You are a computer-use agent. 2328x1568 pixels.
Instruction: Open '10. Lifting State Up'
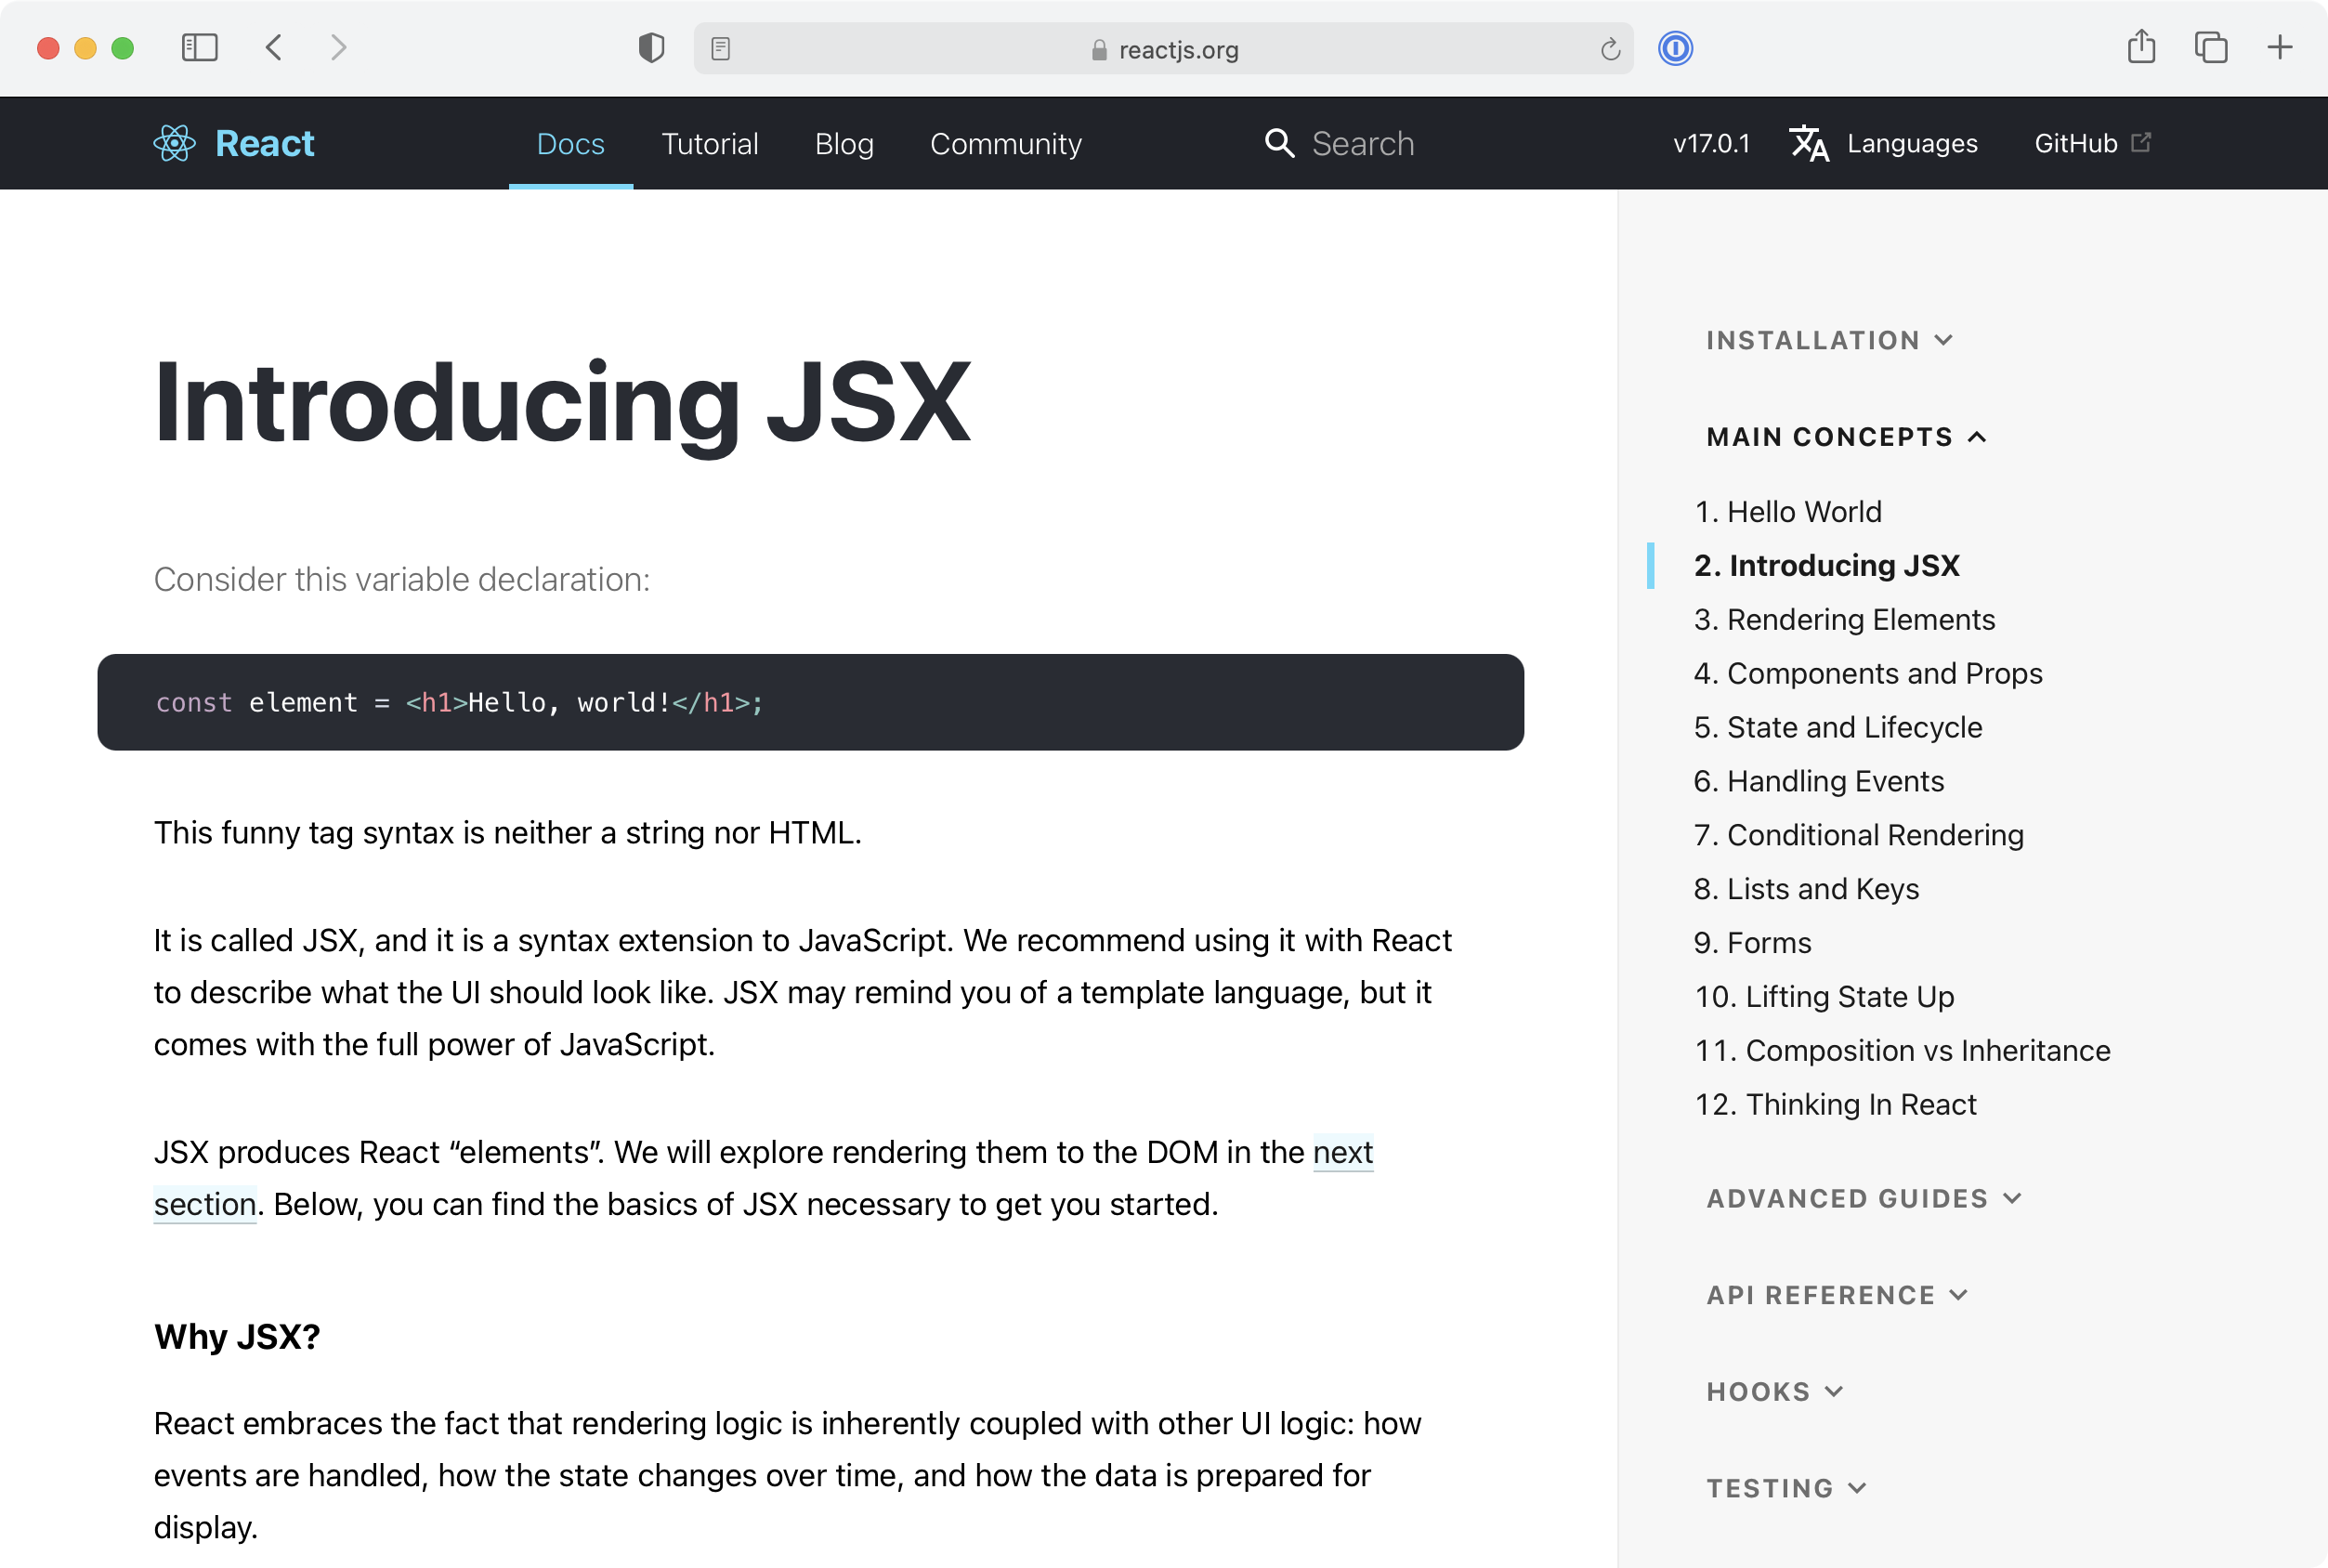point(1824,997)
